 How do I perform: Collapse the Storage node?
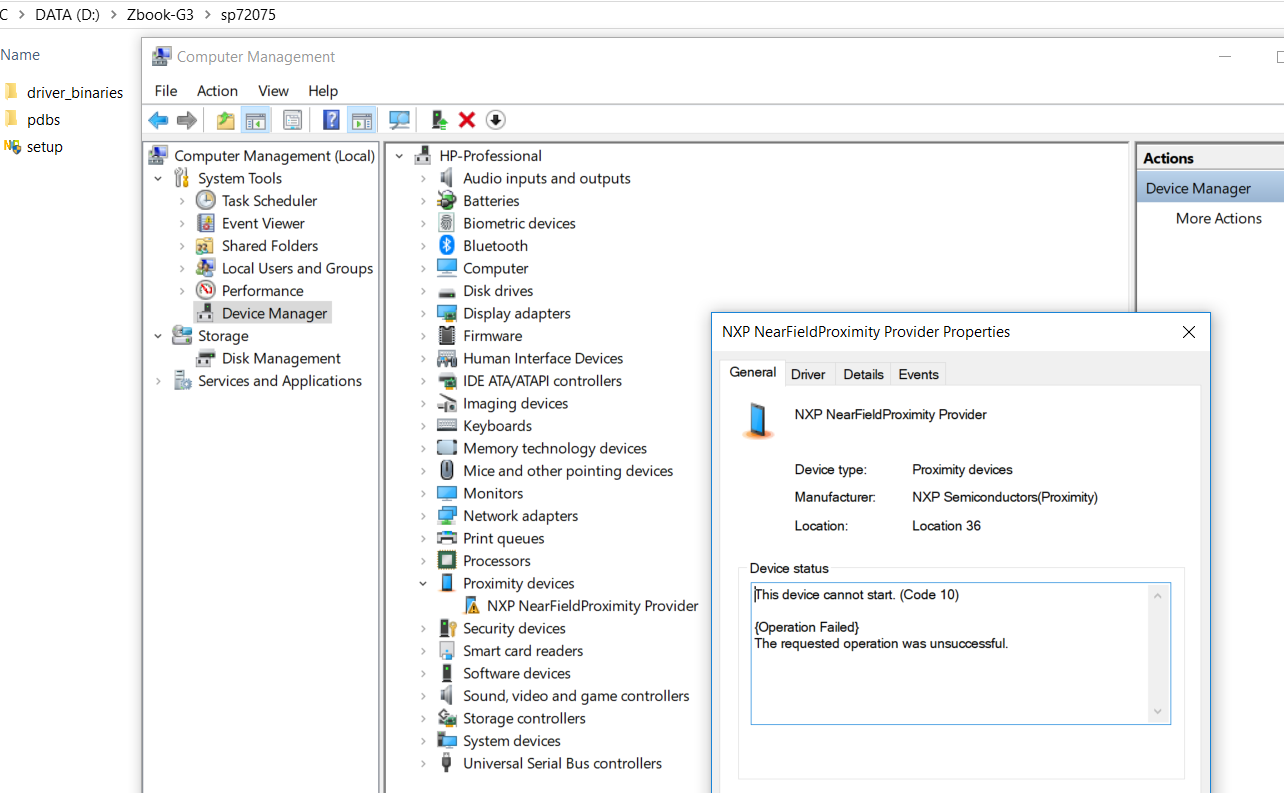pyautogui.click(x=158, y=336)
